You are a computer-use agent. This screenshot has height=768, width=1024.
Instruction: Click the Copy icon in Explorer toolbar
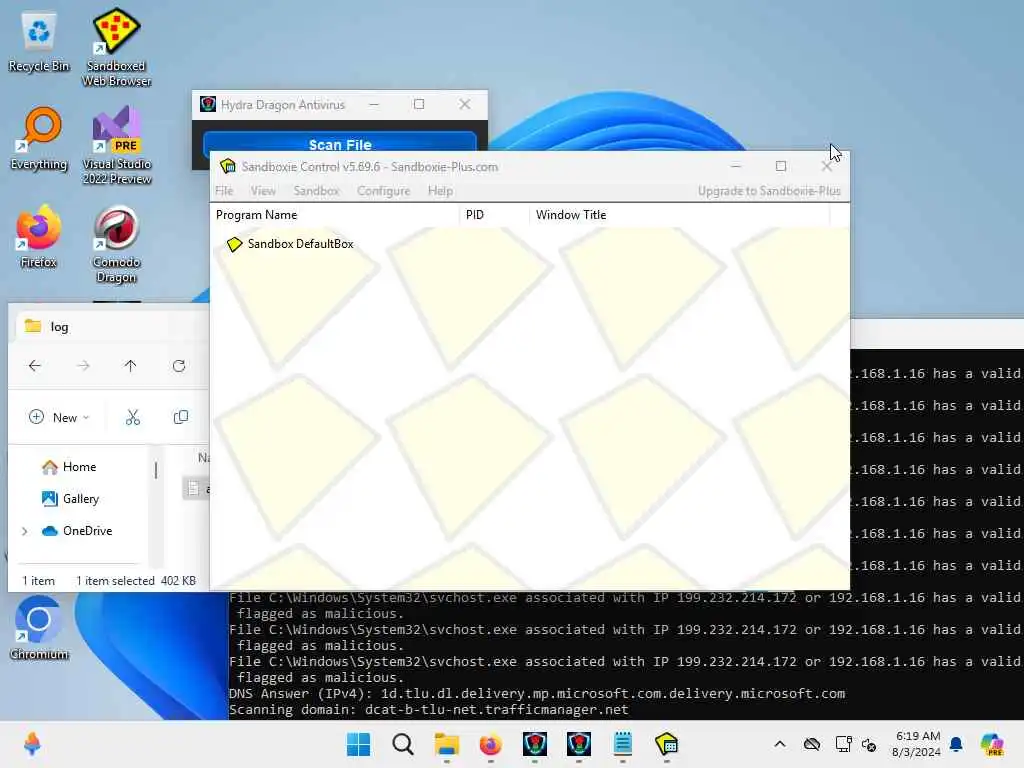(x=181, y=417)
